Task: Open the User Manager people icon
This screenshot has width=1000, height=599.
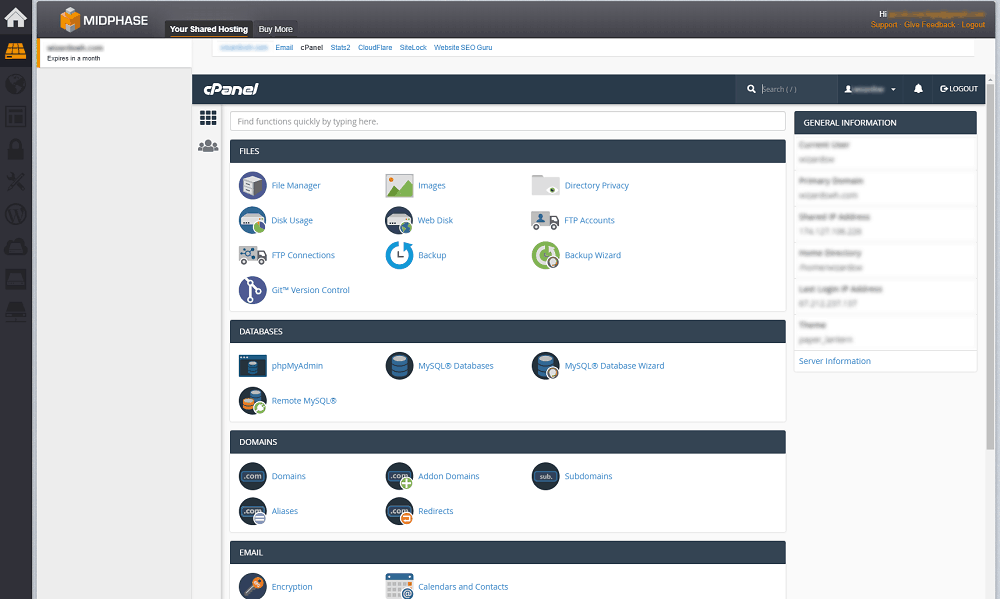Action: pos(208,146)
